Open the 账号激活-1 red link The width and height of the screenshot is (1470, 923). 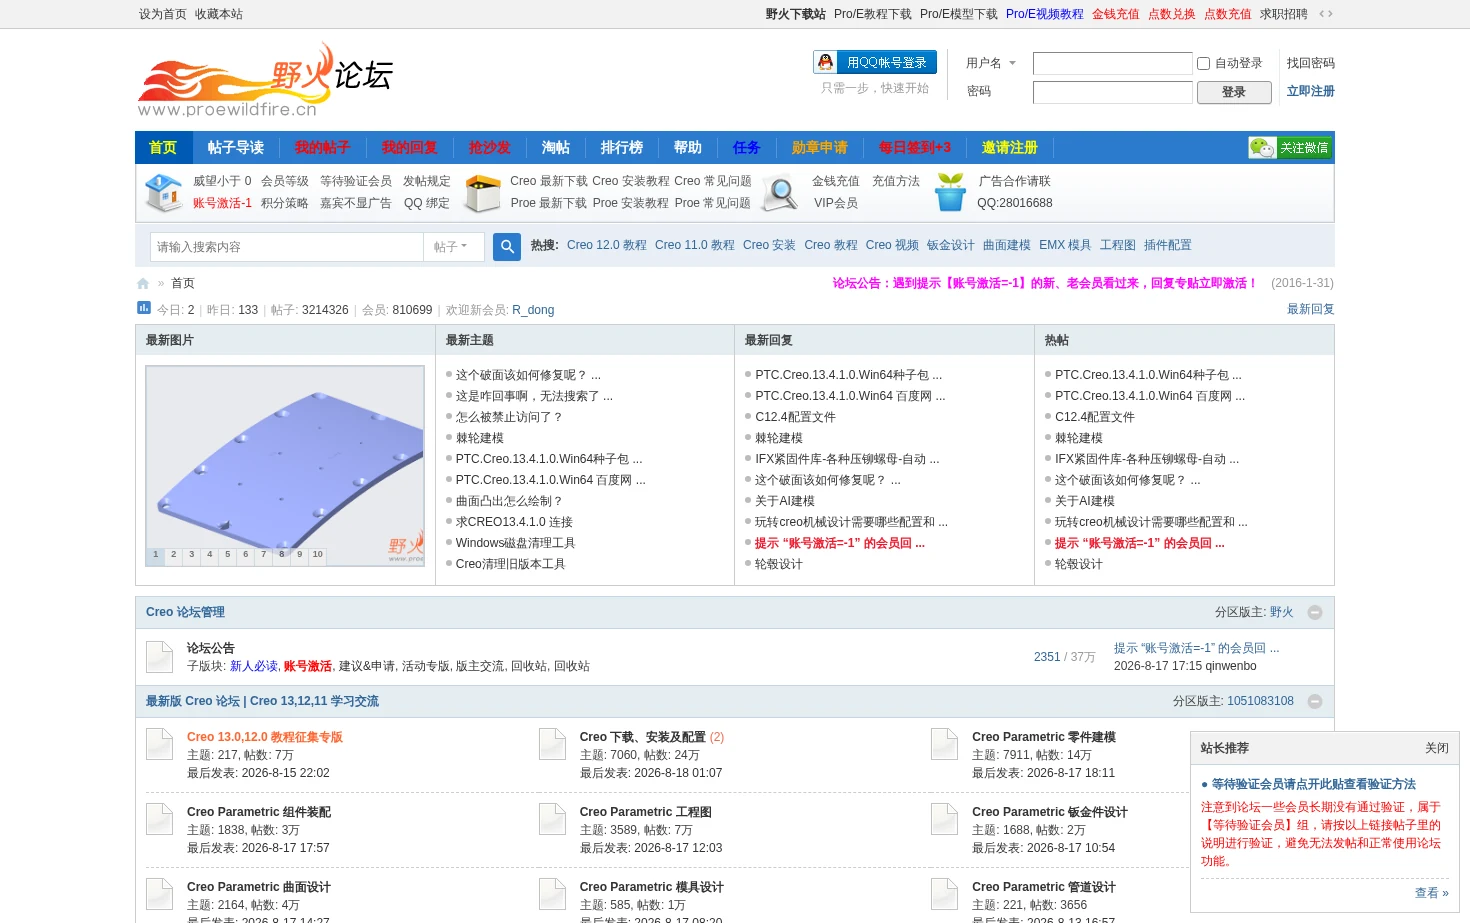[222, 203]
